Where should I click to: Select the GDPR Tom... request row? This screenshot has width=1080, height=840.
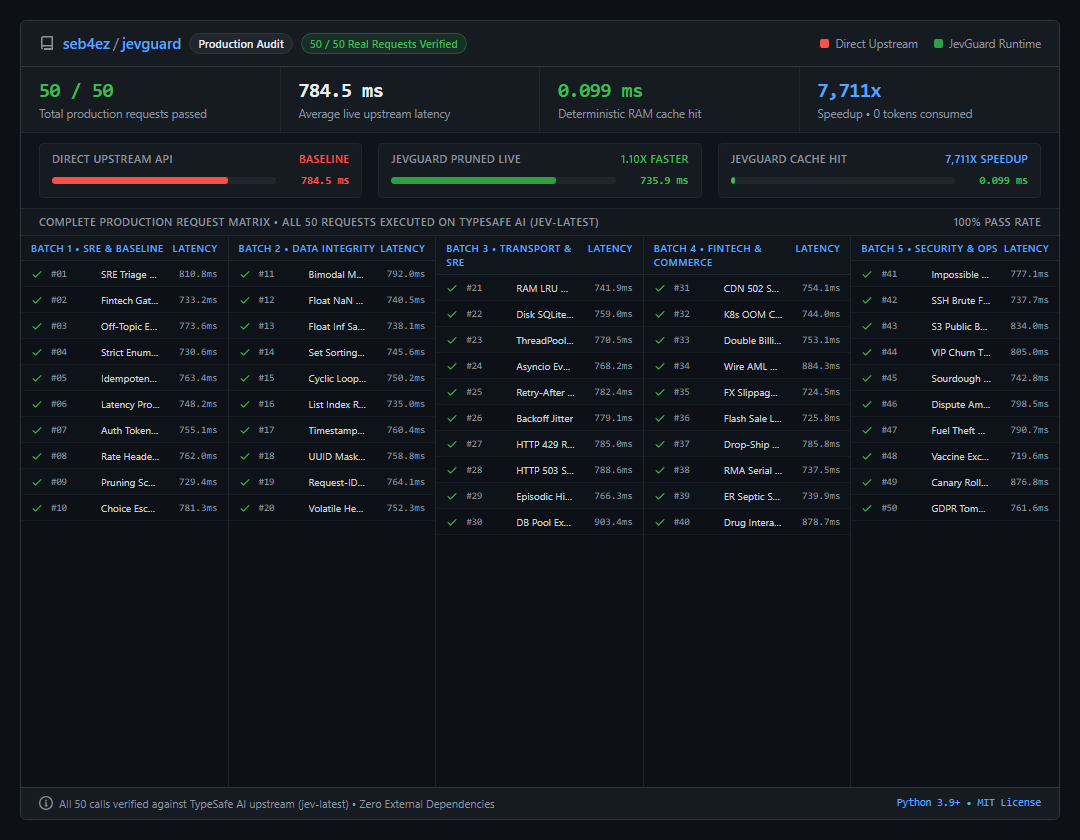pos(955,508)
